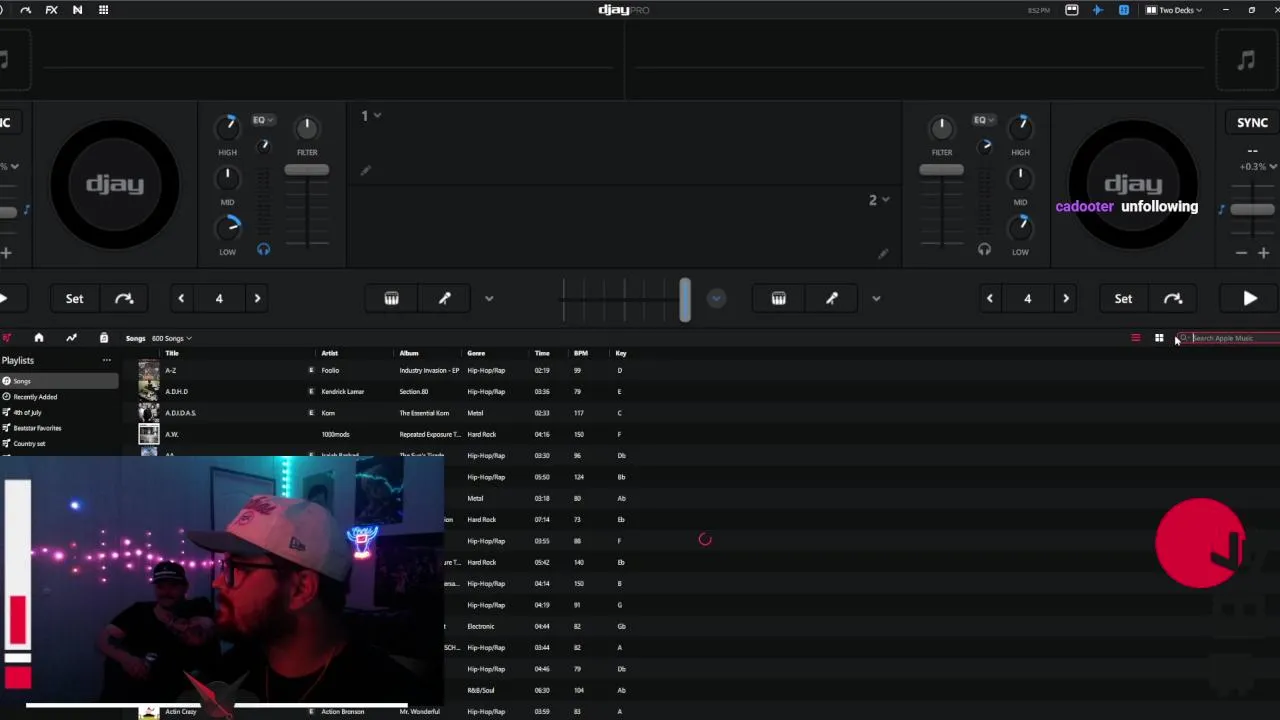The height and width of the screenshot is (720, 1280).
Task: Open the 600 Songs dropdown
Action: (171, 339)
